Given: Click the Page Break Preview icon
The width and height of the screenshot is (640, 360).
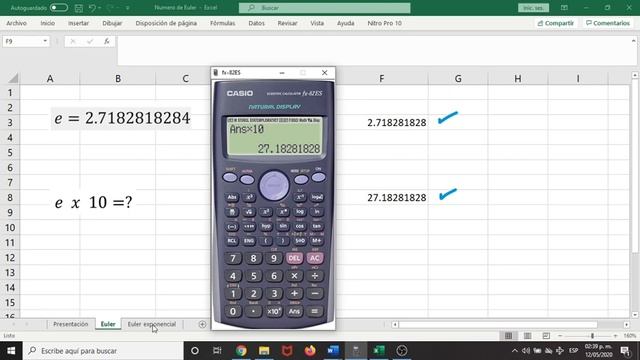Looking at the screenshot, I should click(x=546, y=336).
